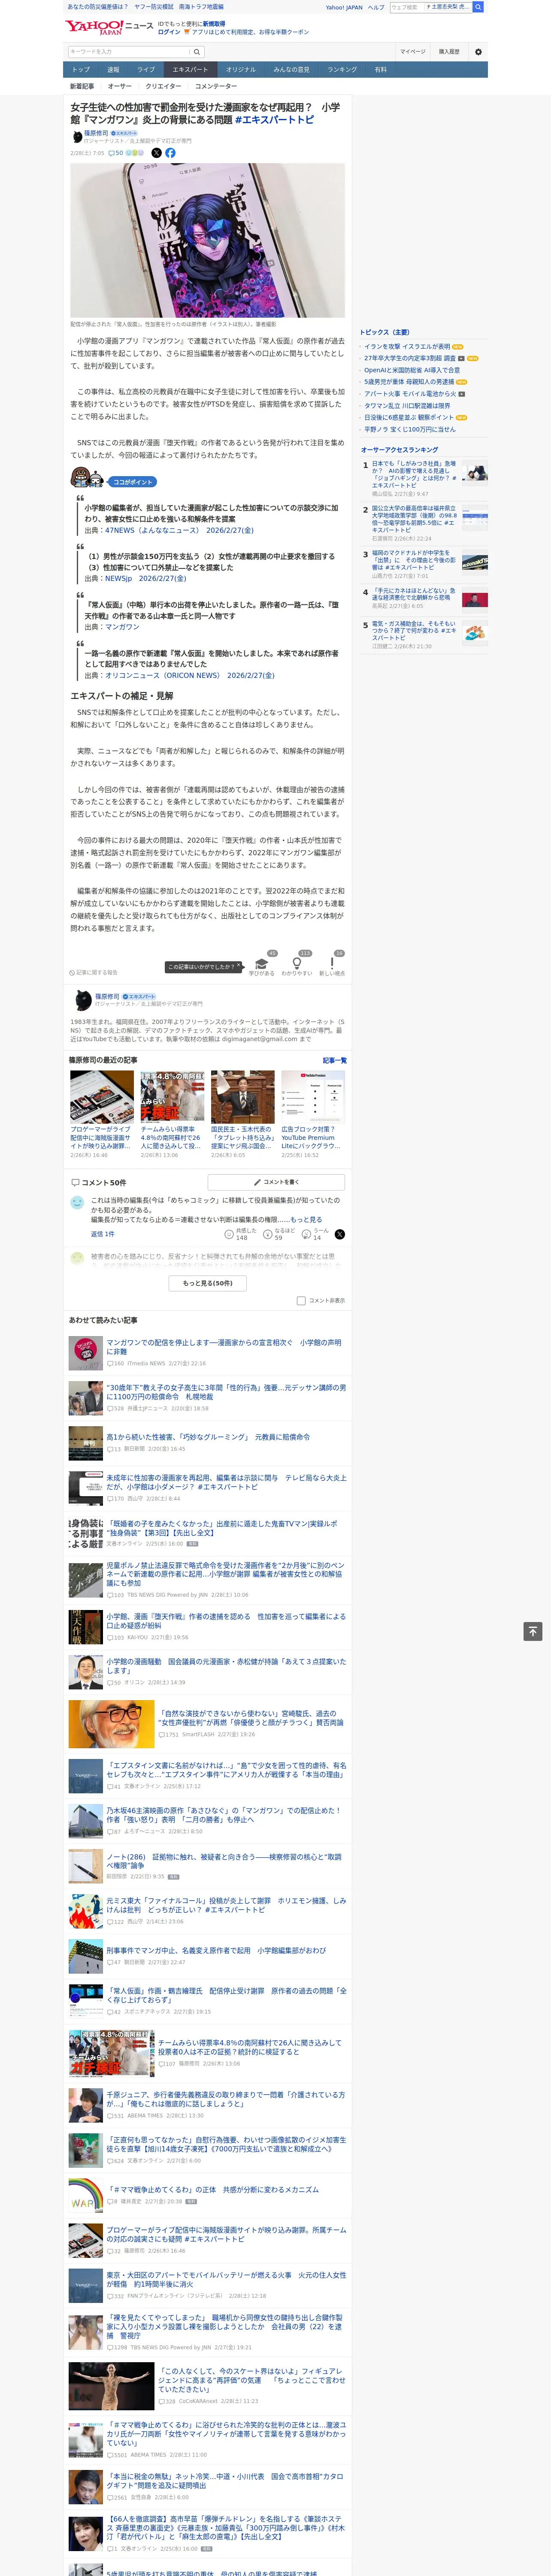Click the ログイン link
This screenshot has width=551, height=2576.
169,32
